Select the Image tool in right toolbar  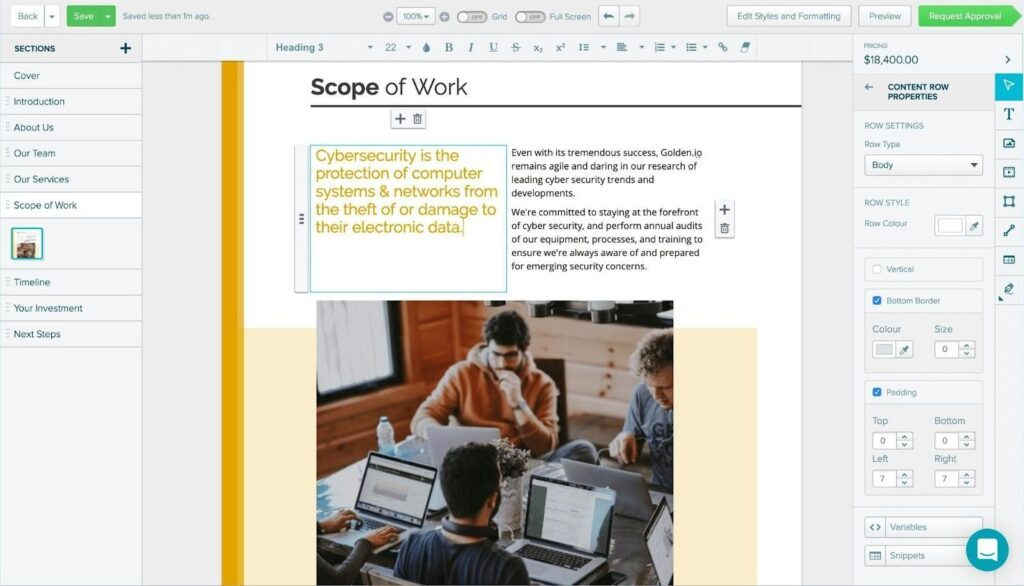(x=1009, y=143)
